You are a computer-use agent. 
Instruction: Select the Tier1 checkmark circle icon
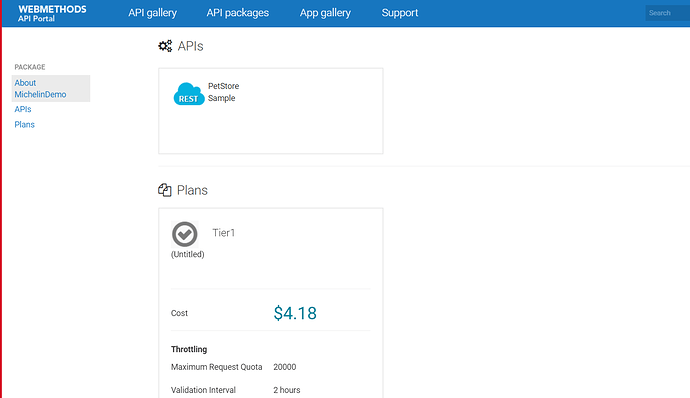[184, 234]
